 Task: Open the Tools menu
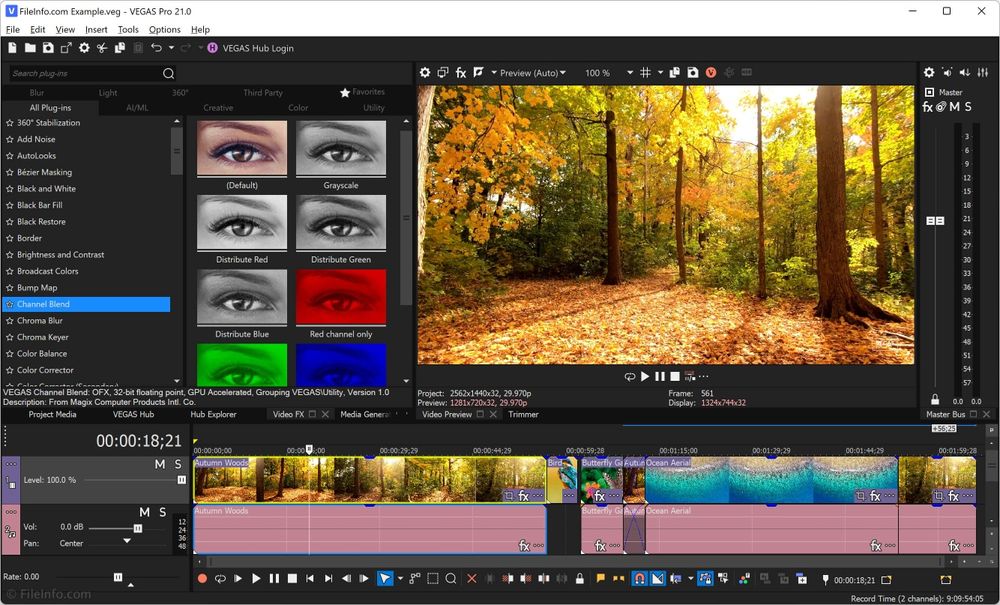128,30
